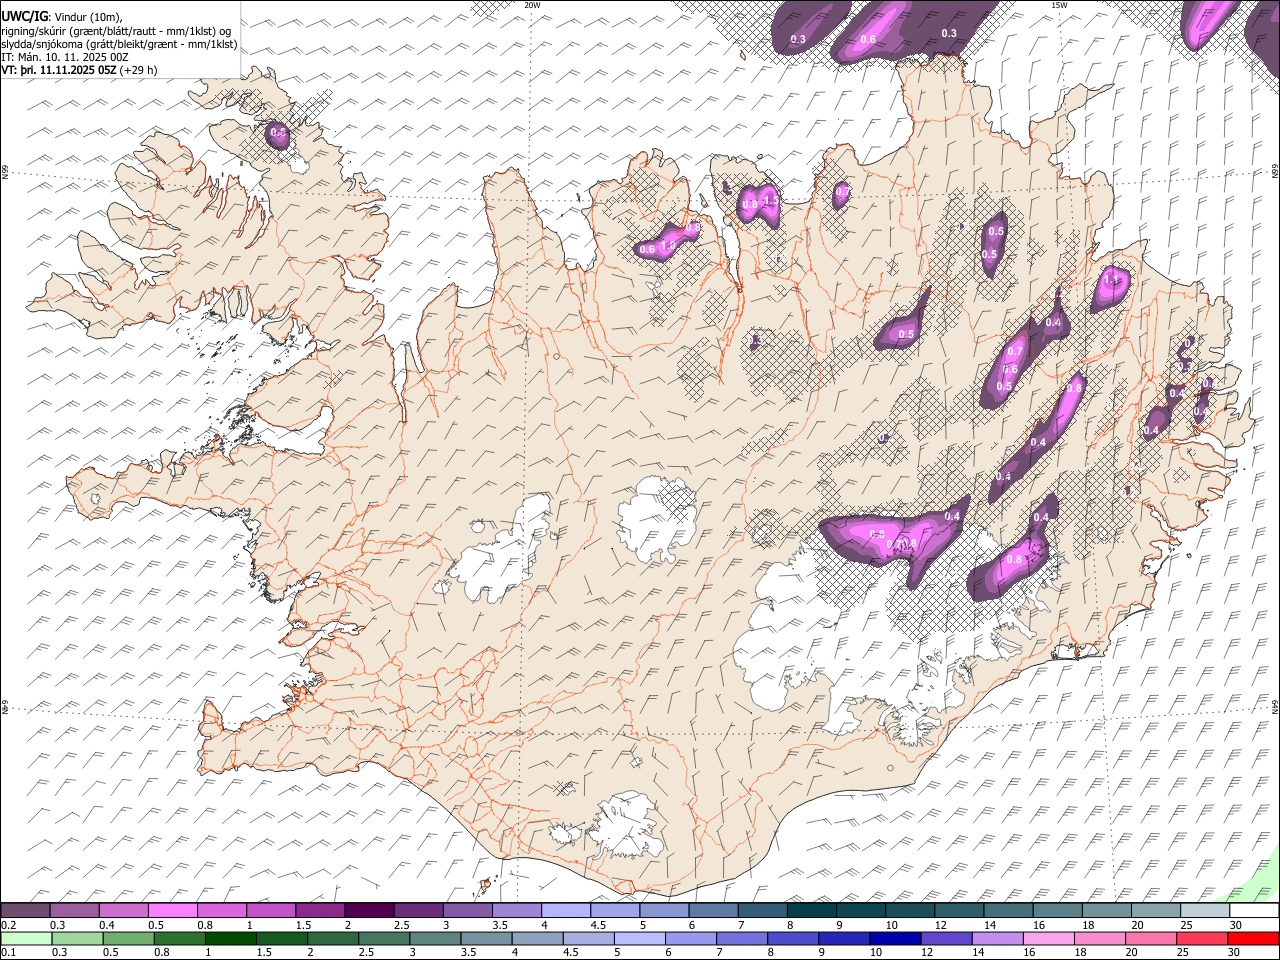
Task: Pick the darkest green 1–1.5 swatch in lower legend
Action: tap(230, 938)
